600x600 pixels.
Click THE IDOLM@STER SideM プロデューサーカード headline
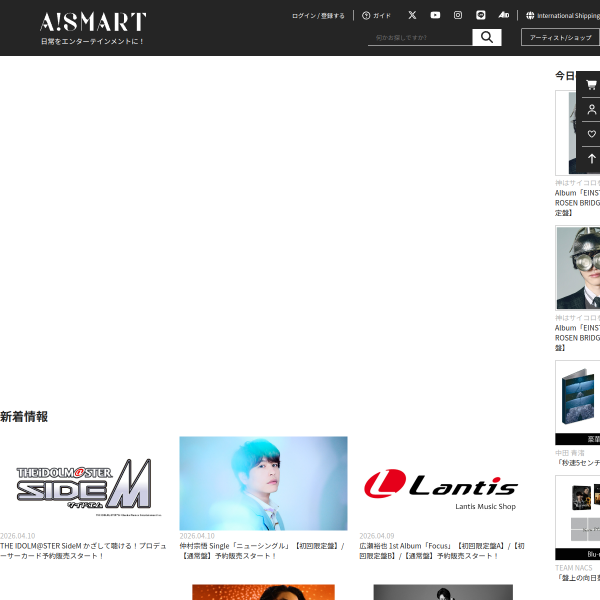(83, 551)
